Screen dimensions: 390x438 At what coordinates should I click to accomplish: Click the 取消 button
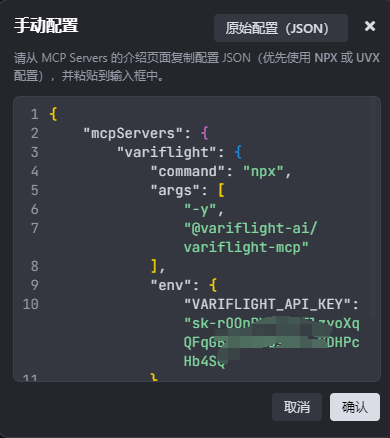297,407
